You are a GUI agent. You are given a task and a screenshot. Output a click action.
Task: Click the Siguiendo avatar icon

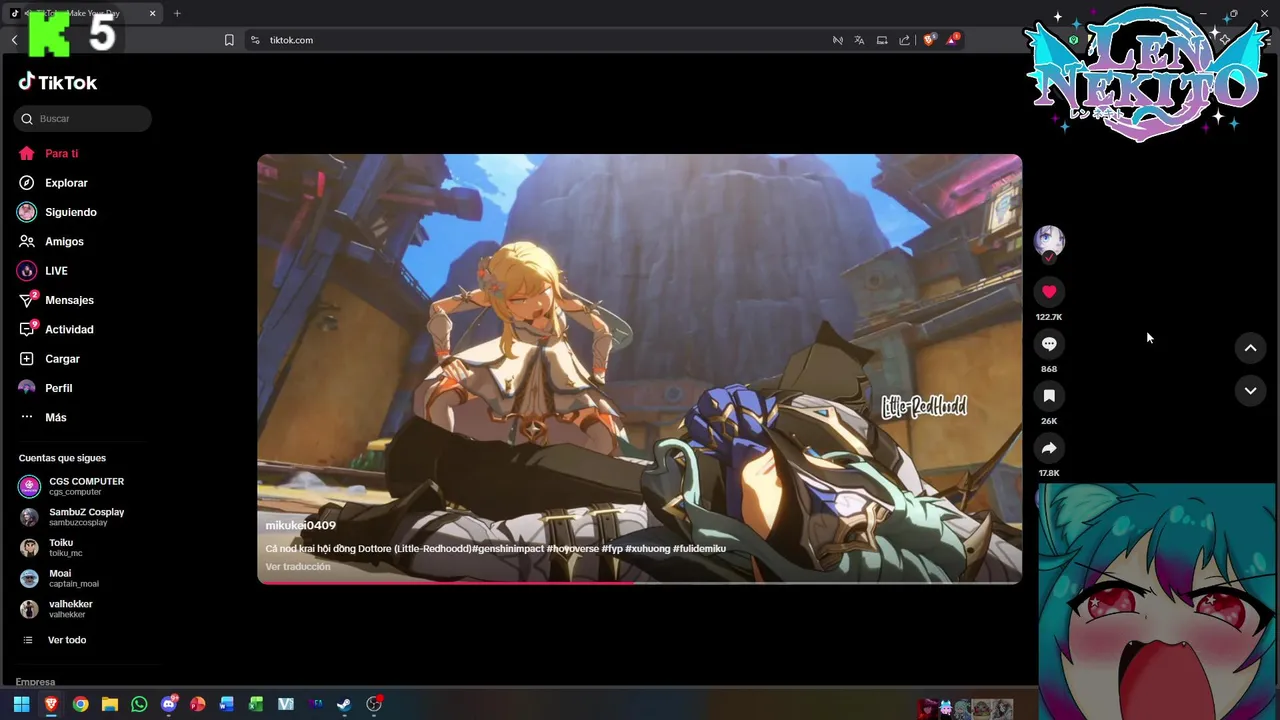point(27,212)
